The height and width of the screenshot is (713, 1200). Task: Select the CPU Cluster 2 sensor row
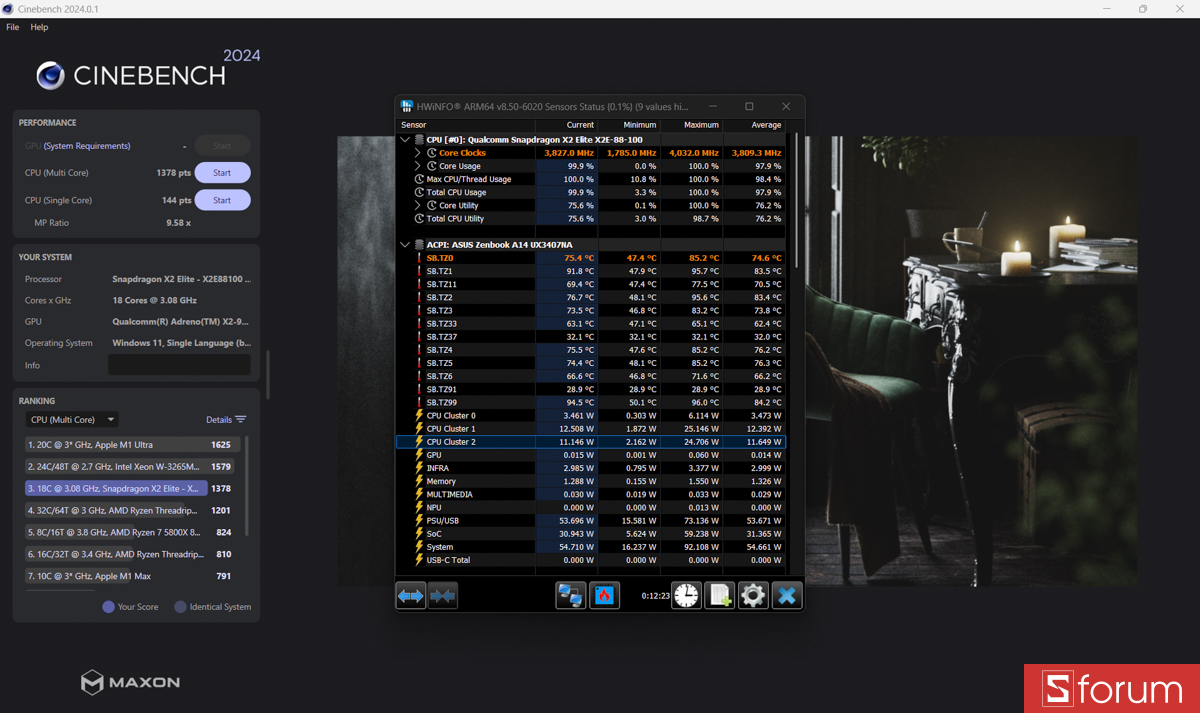[x=591, y=442]
